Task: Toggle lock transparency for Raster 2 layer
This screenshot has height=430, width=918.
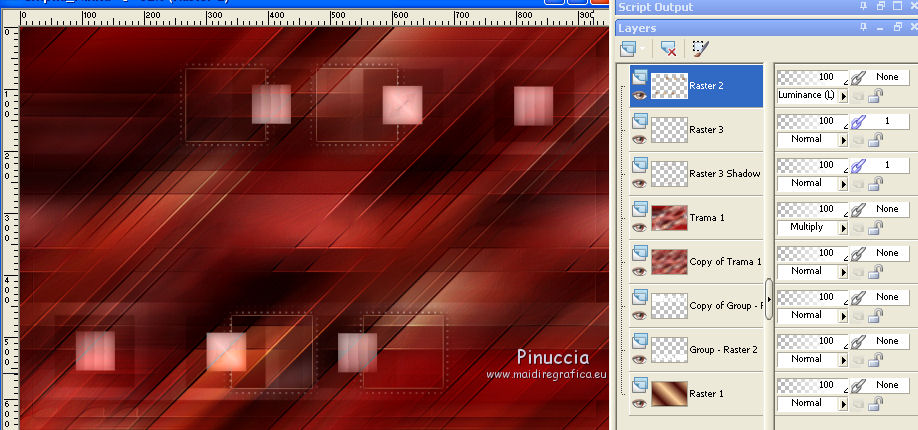Action: coord(875,96)
